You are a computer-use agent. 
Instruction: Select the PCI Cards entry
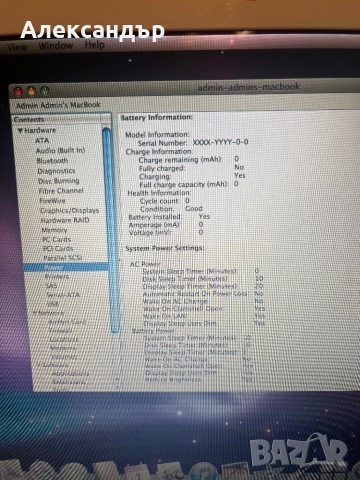tap(58, 249)
